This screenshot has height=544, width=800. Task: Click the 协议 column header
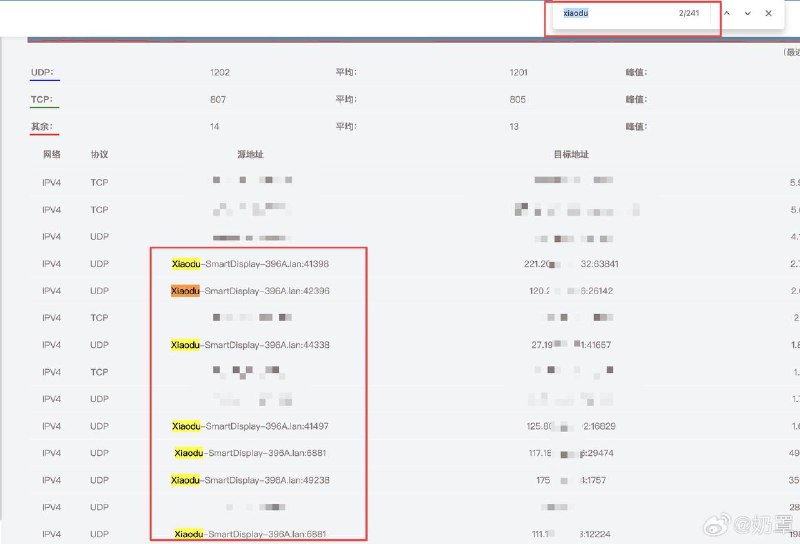(x=99, y=154)
